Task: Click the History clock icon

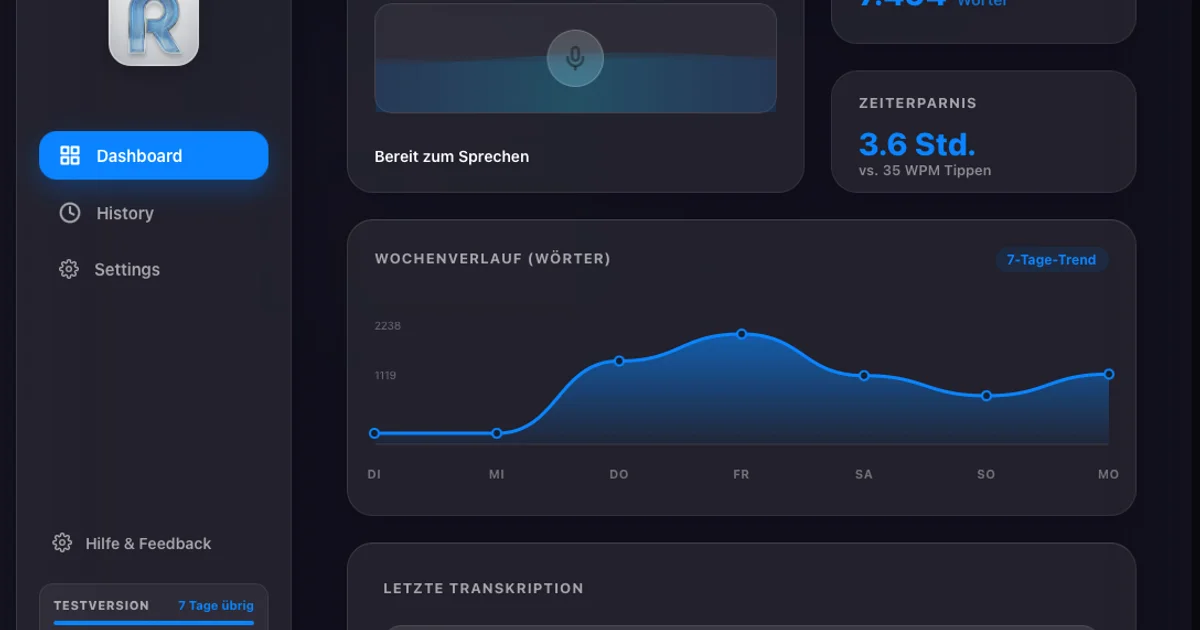Action: (x=70, y=213)
